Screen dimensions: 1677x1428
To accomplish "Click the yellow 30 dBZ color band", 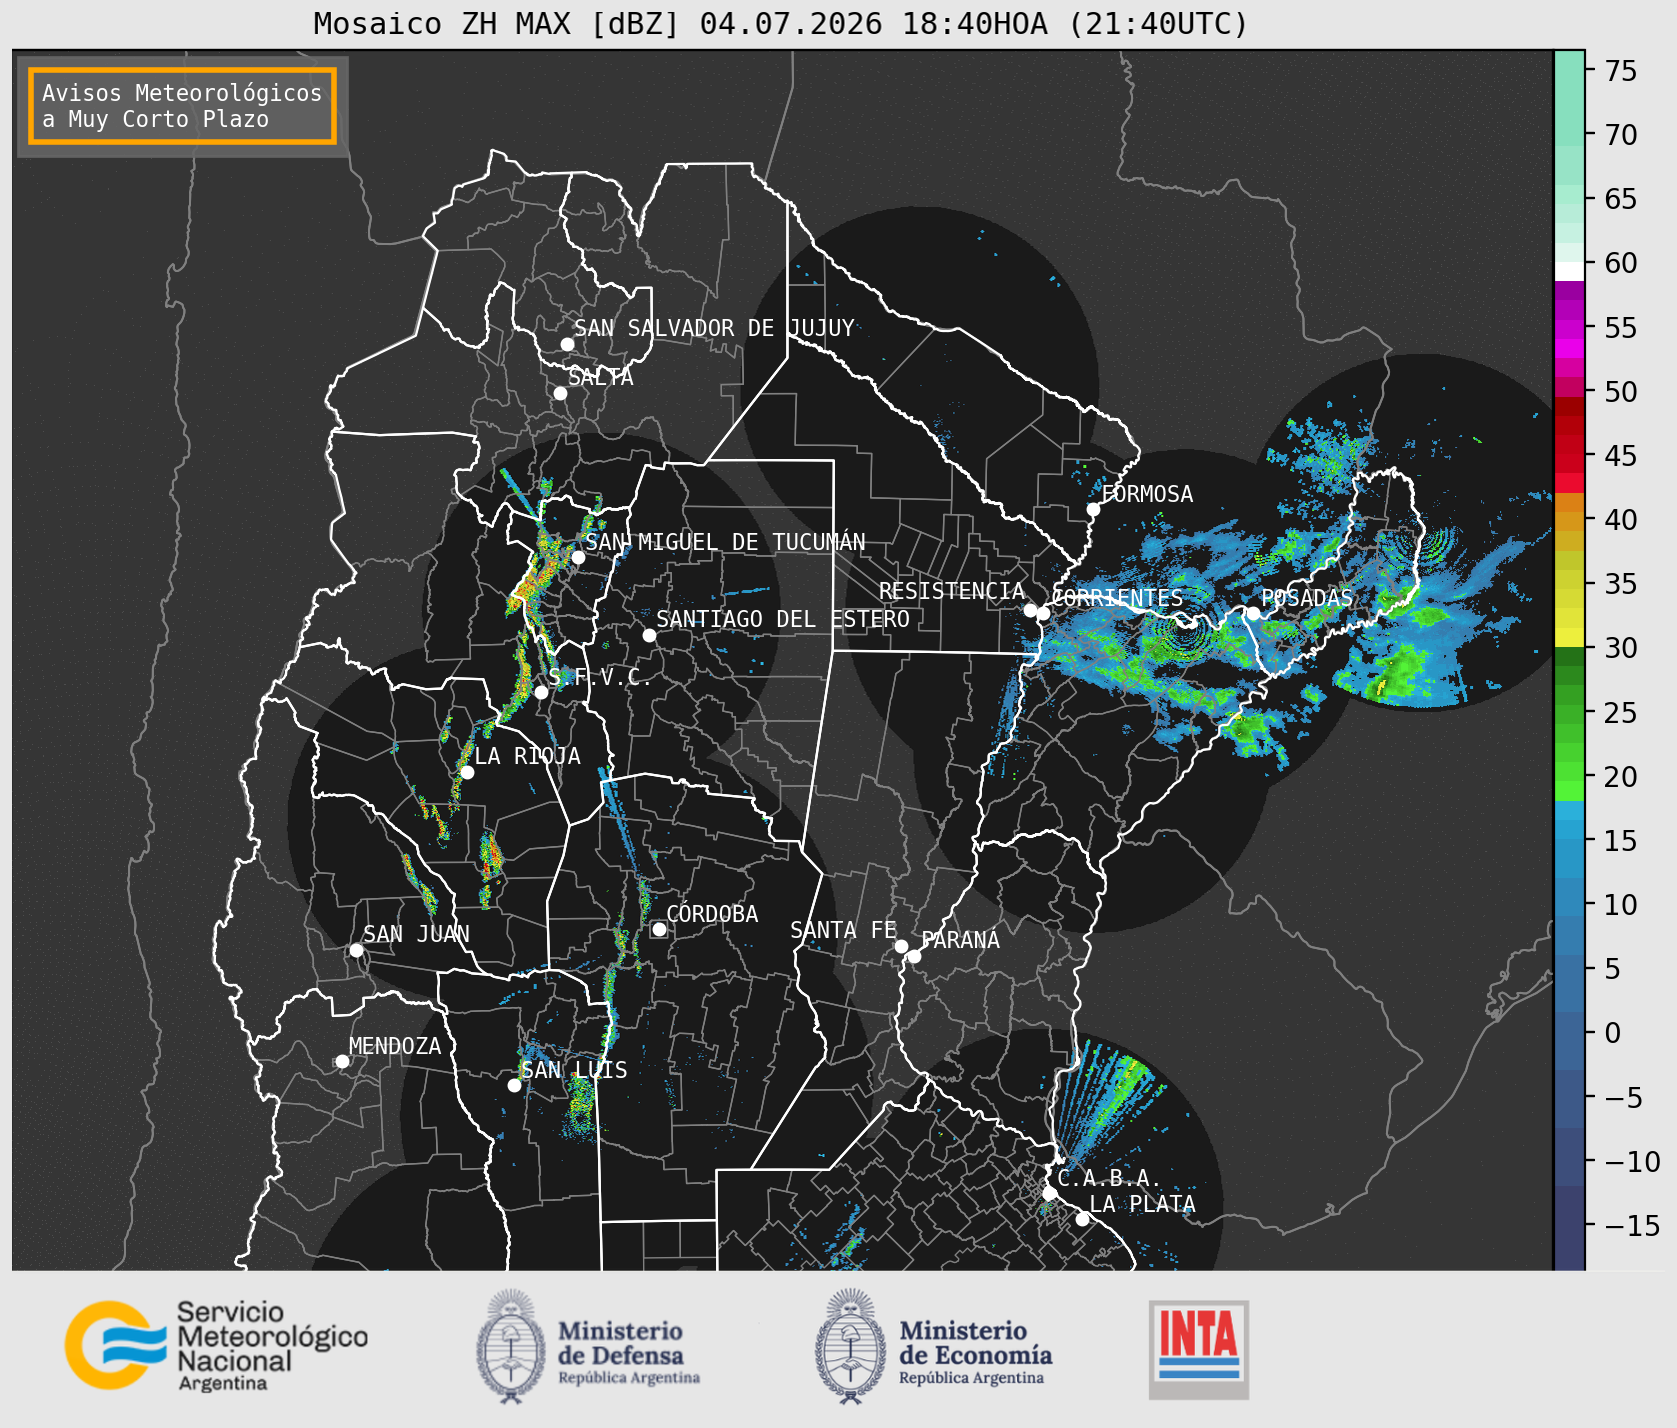I will point(1569,637).
